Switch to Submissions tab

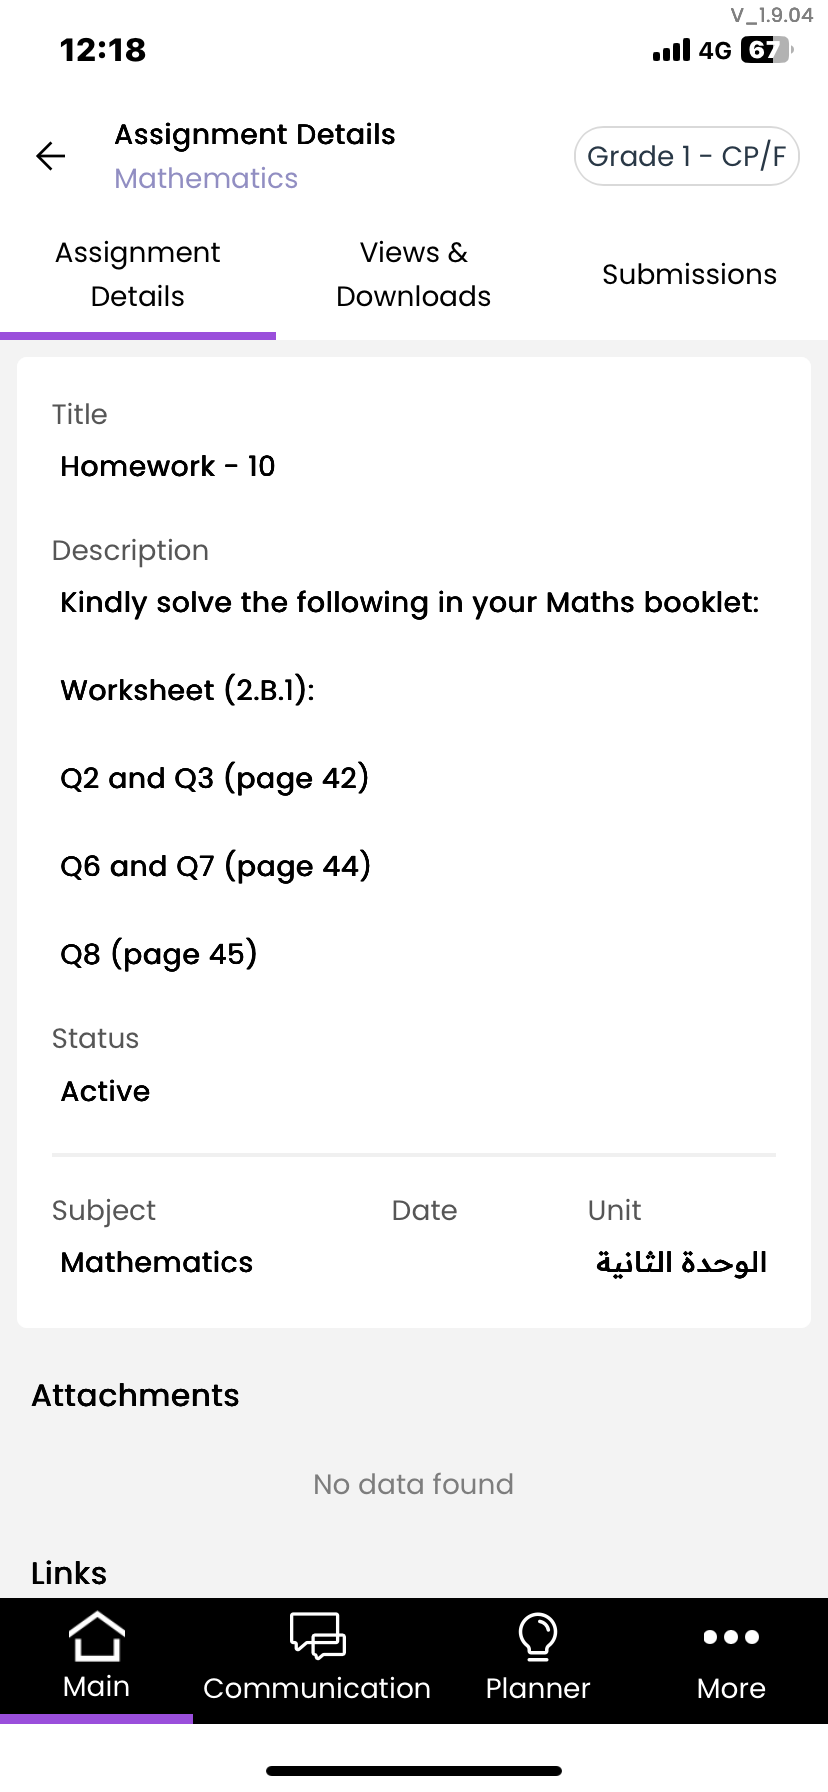(x=689, y=274)
